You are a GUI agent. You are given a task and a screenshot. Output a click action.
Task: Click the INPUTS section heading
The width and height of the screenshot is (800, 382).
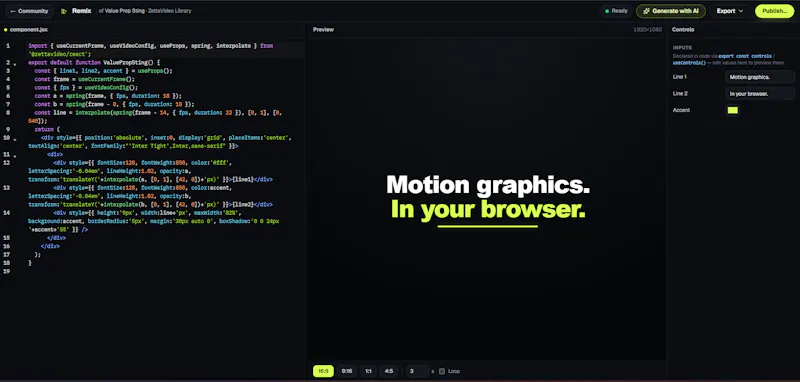(x=682, y=47)
